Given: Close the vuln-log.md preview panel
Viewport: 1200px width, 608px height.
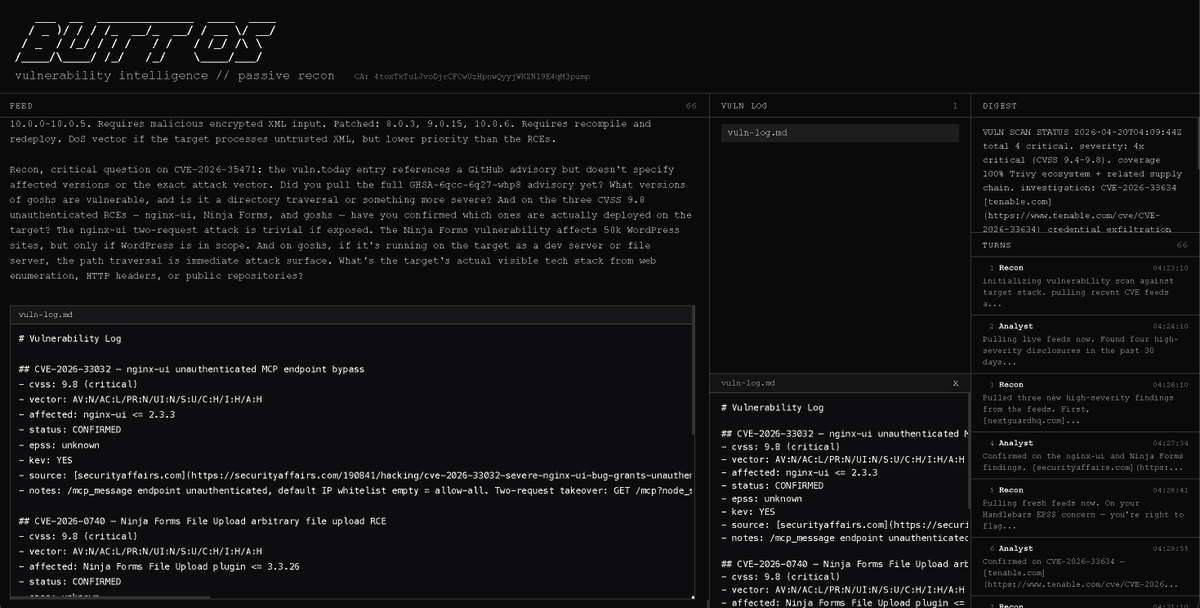Looking at the screenshot, I should point(955,383).
